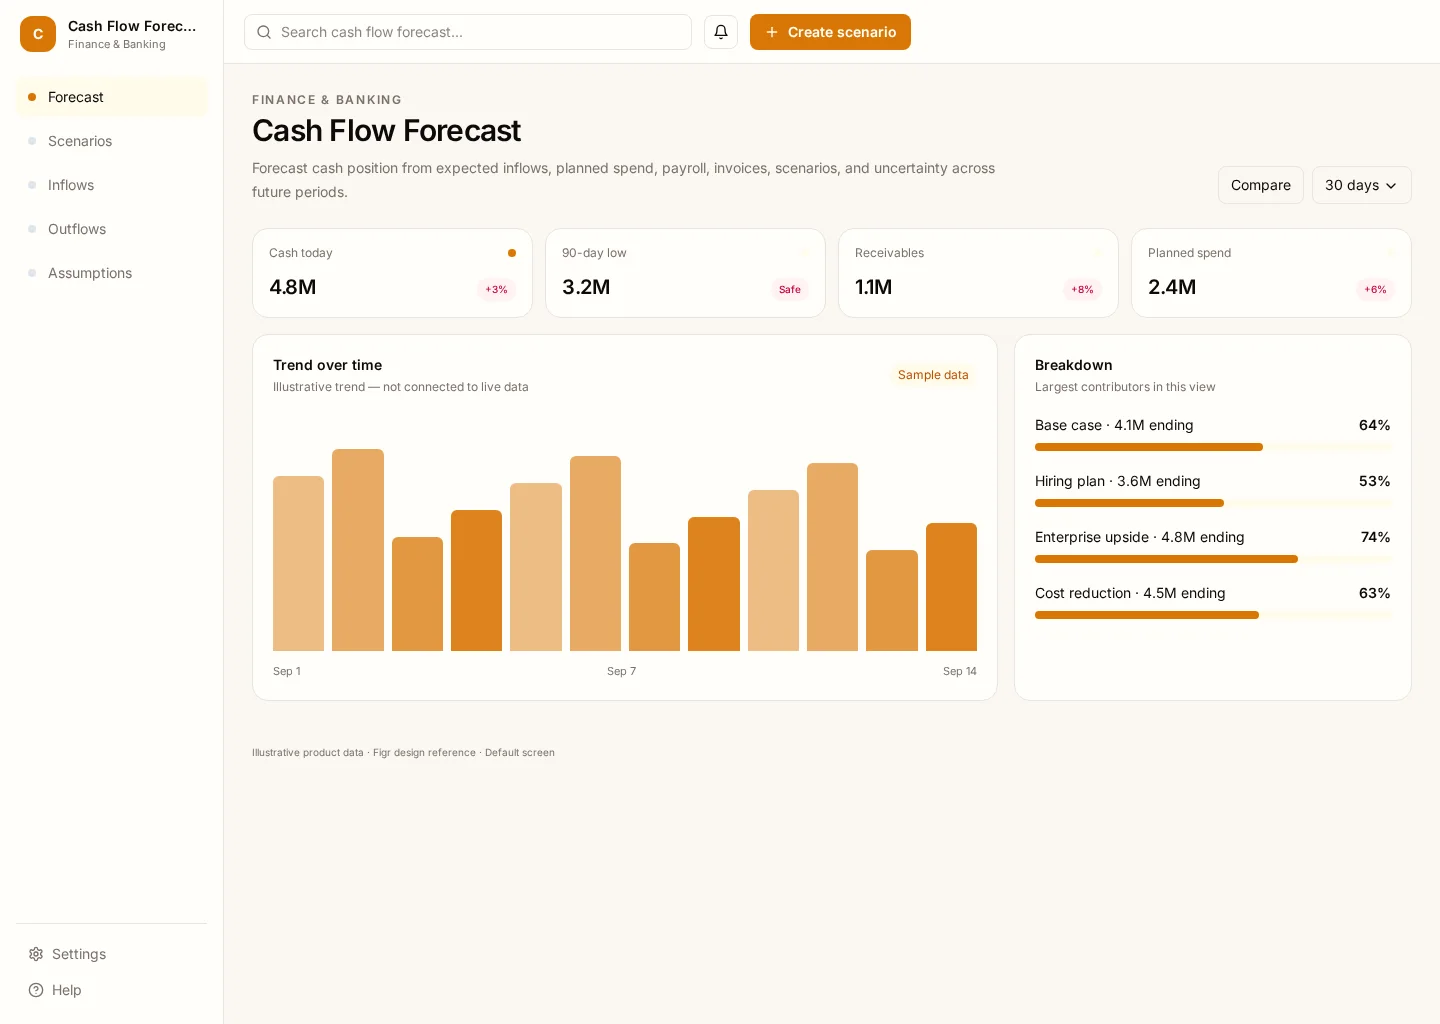1440x1024 pixels.
Task: Click the last chart bar above Sep 14
Action: [951, 587]
